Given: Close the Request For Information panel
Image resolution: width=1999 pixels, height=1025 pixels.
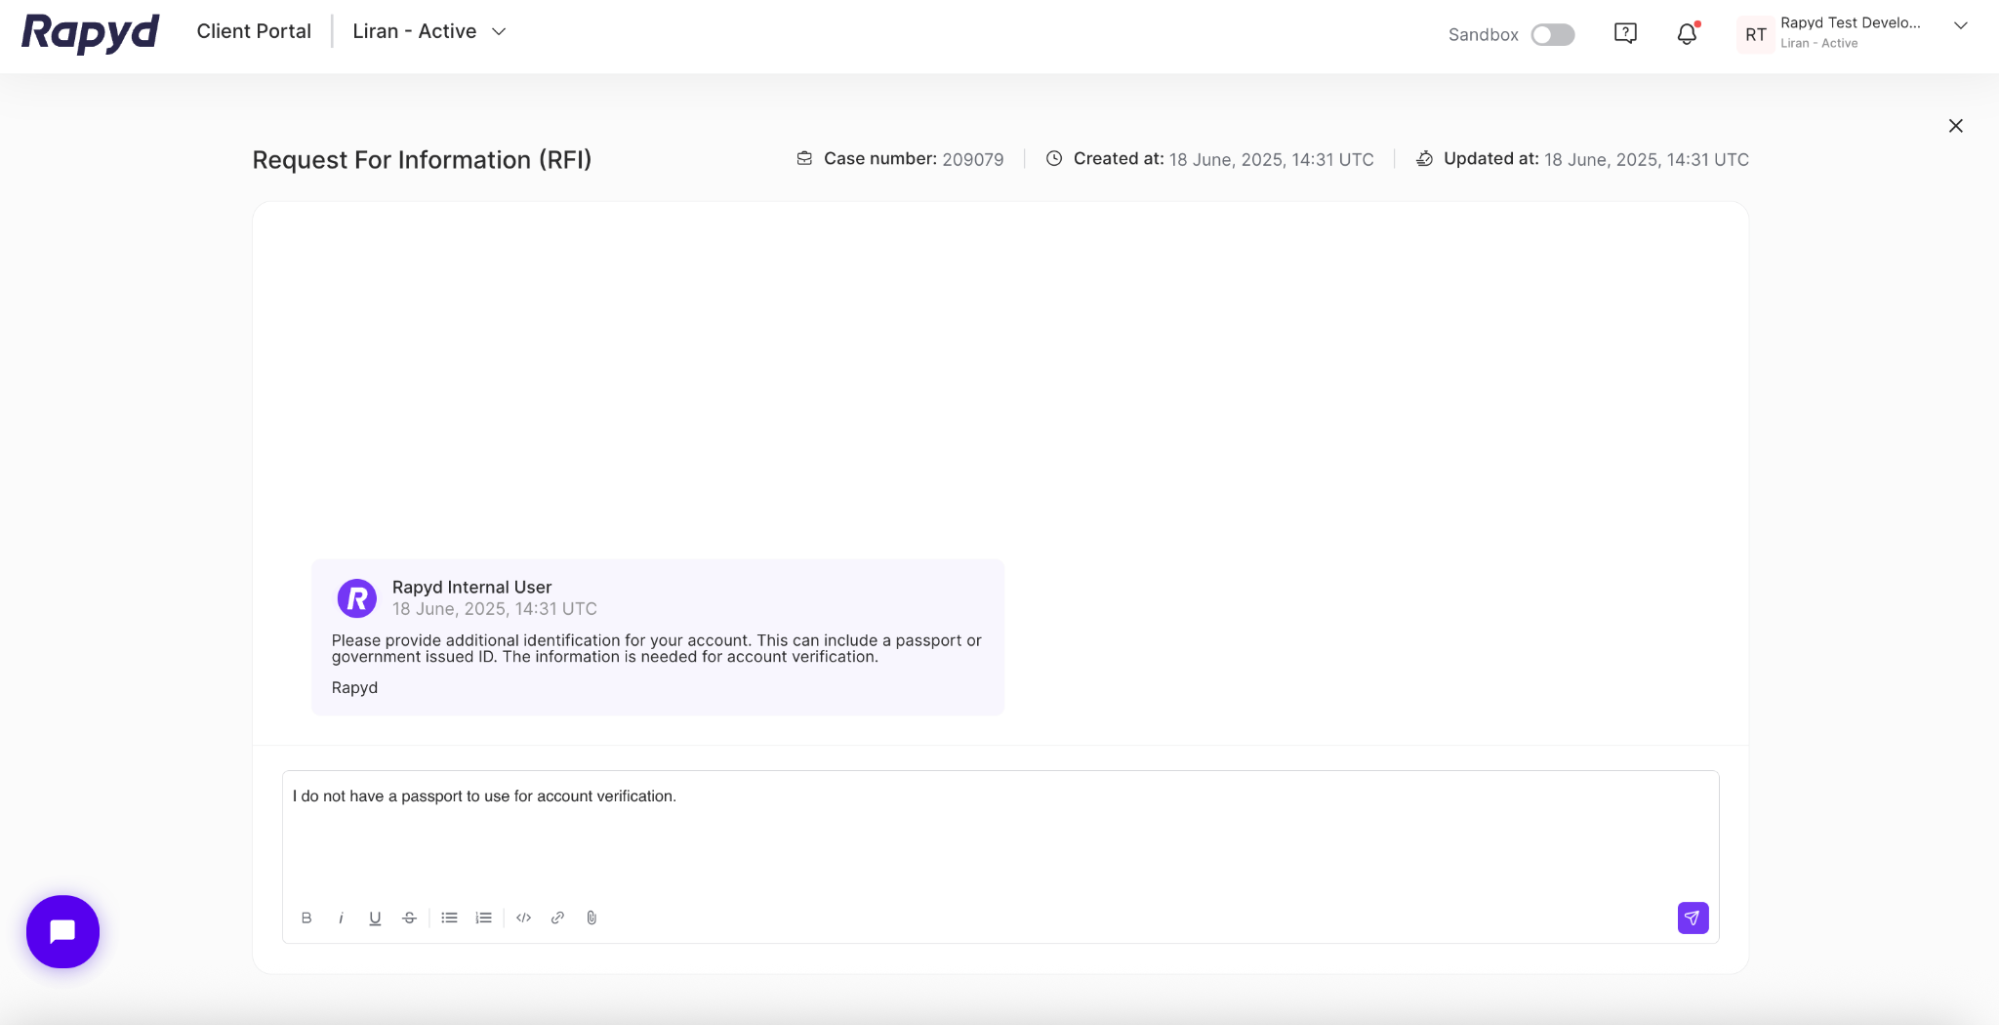Looking at the screenshot, I should pos(1956,126).
